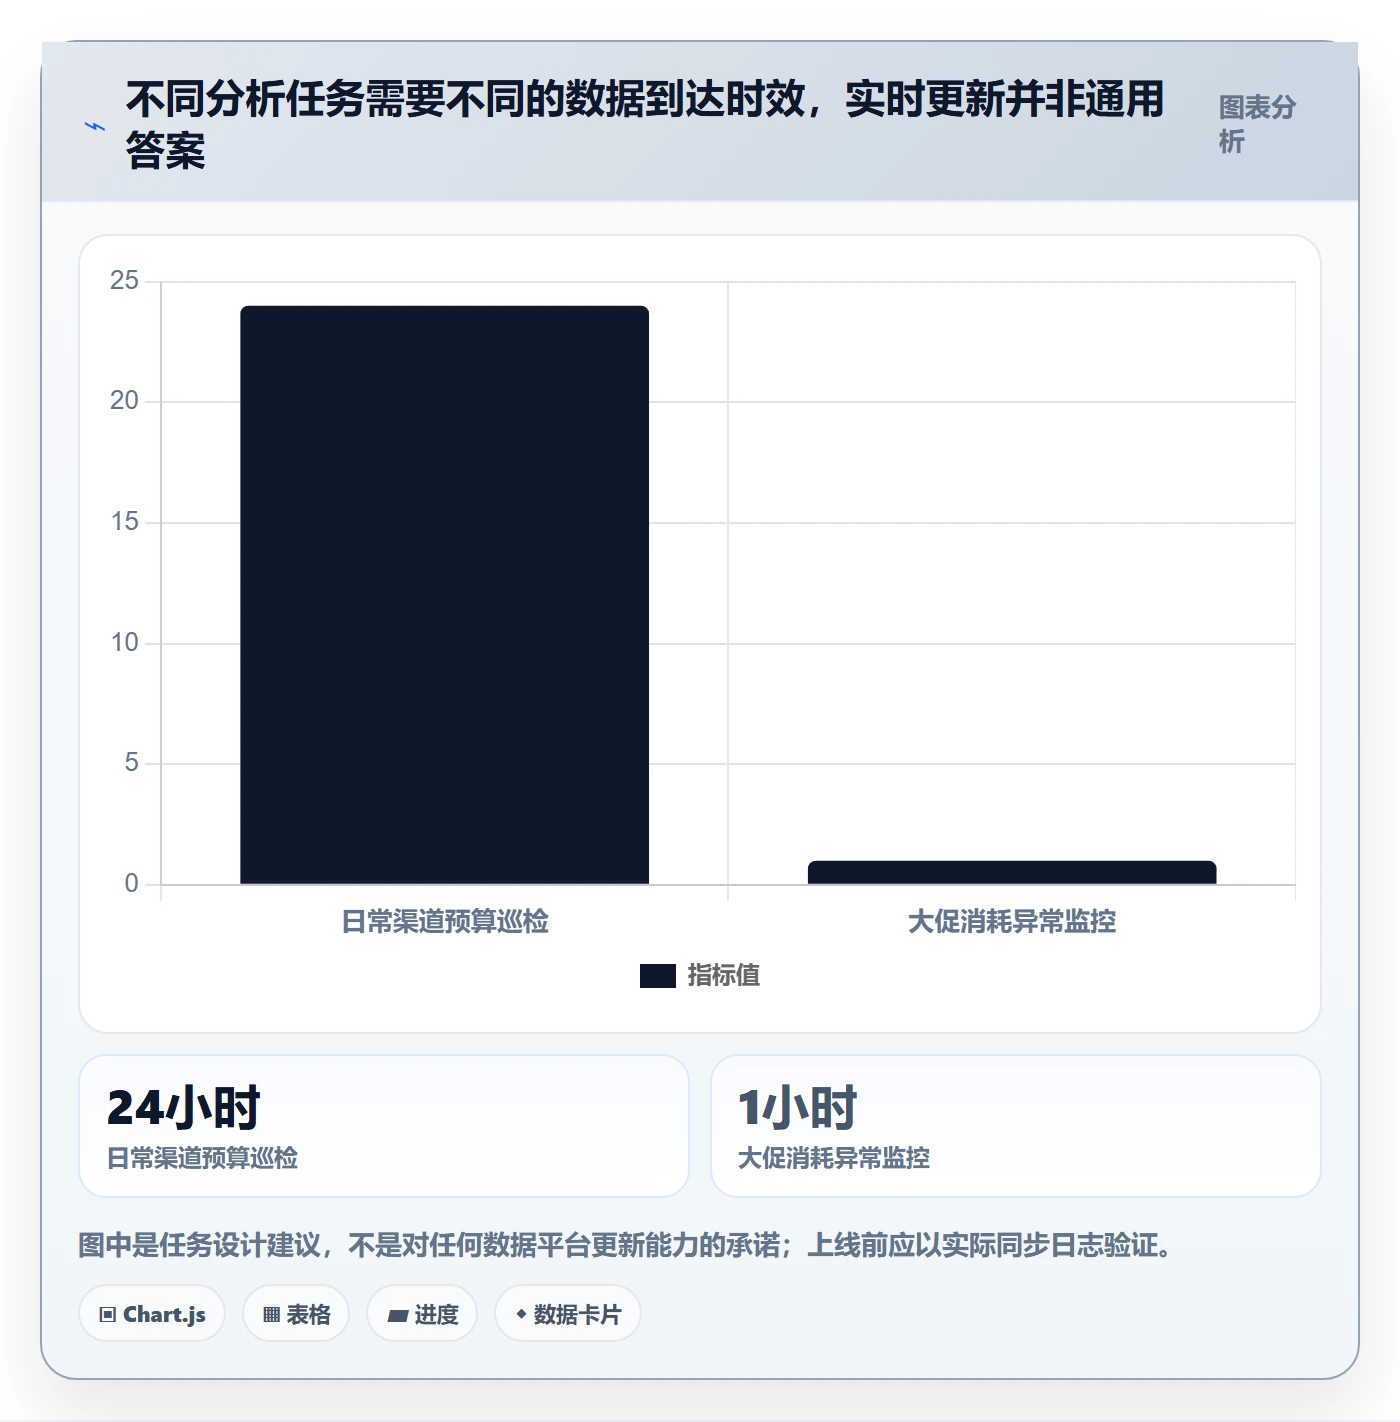Click the footnote text starting 图中是任务设计建议
Viewport: 1400px width, 1422px height.
point(625,1245)
